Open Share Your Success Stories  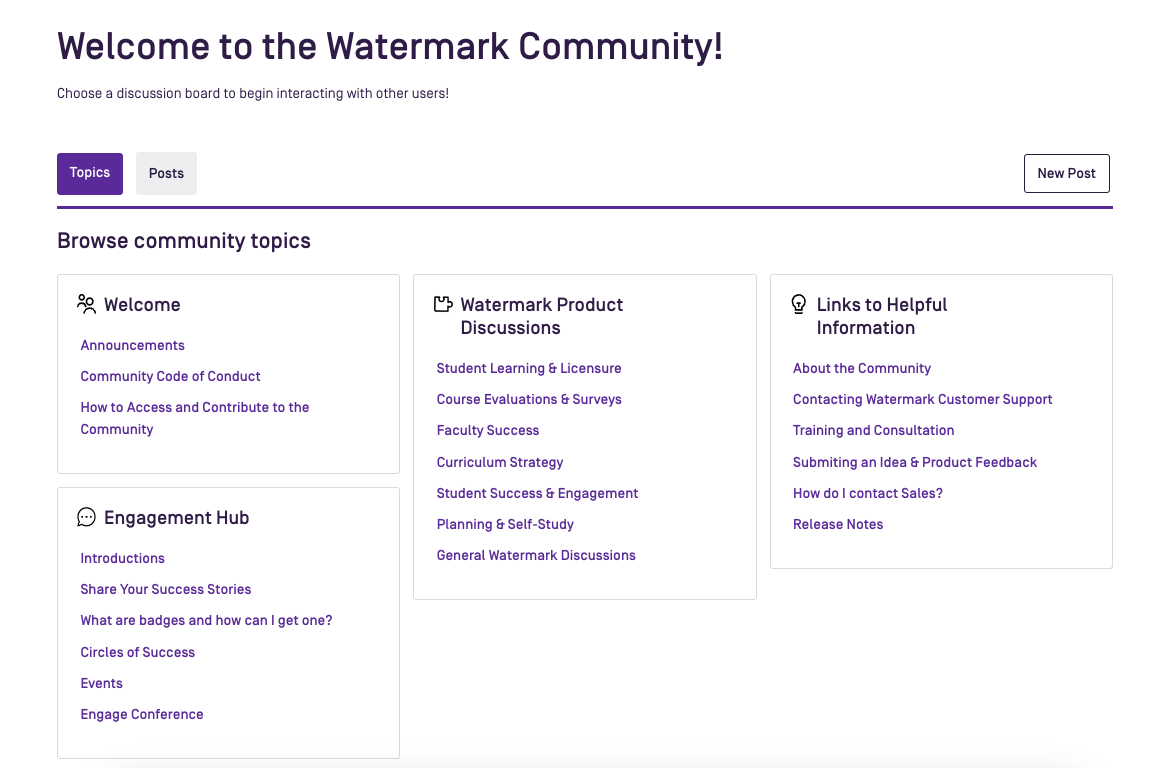[x=166, y=589]
